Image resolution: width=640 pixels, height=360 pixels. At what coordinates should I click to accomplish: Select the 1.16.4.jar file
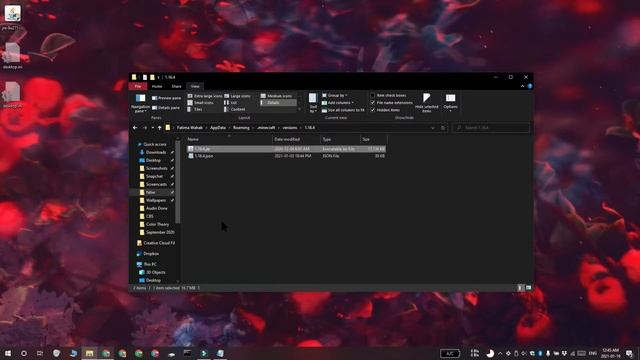point(286,149)
